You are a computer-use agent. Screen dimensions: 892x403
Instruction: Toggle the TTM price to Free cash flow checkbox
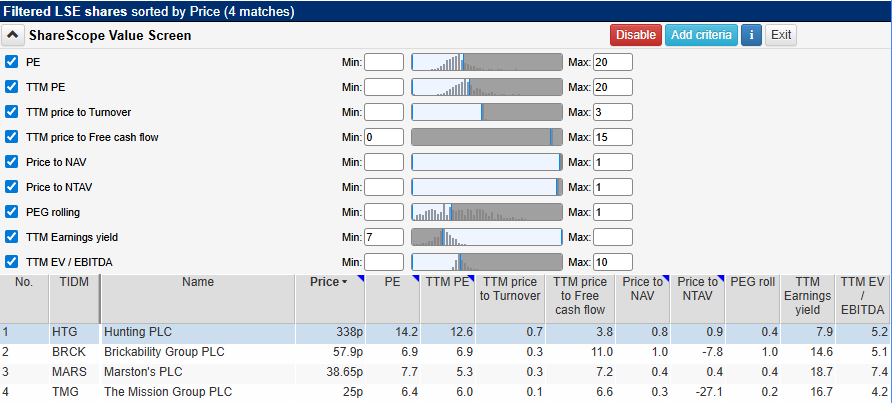click(11, 137)
